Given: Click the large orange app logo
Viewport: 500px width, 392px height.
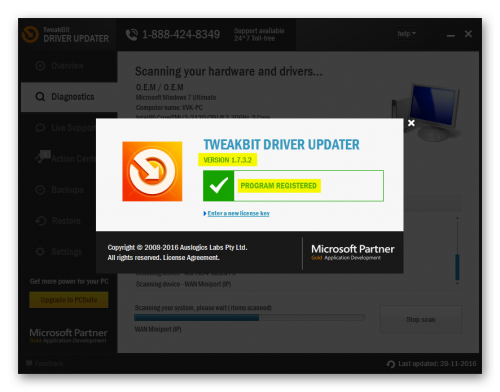Looking at the screenshot, I should click(x=152, y=171).
